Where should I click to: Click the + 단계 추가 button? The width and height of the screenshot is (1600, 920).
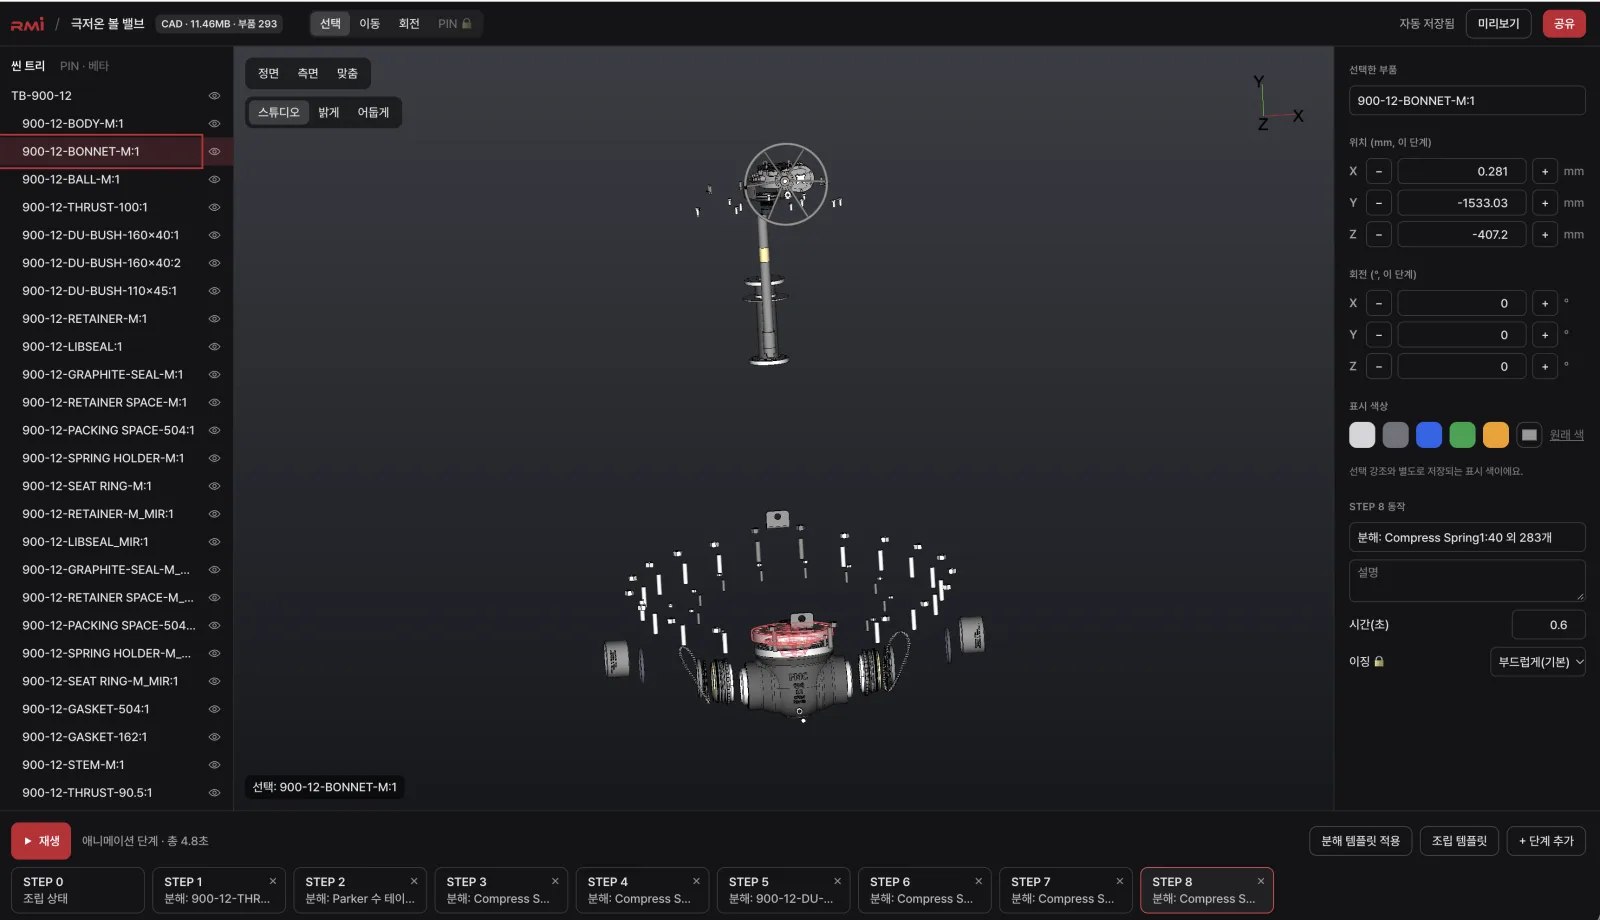click(x=1546, y=841)
